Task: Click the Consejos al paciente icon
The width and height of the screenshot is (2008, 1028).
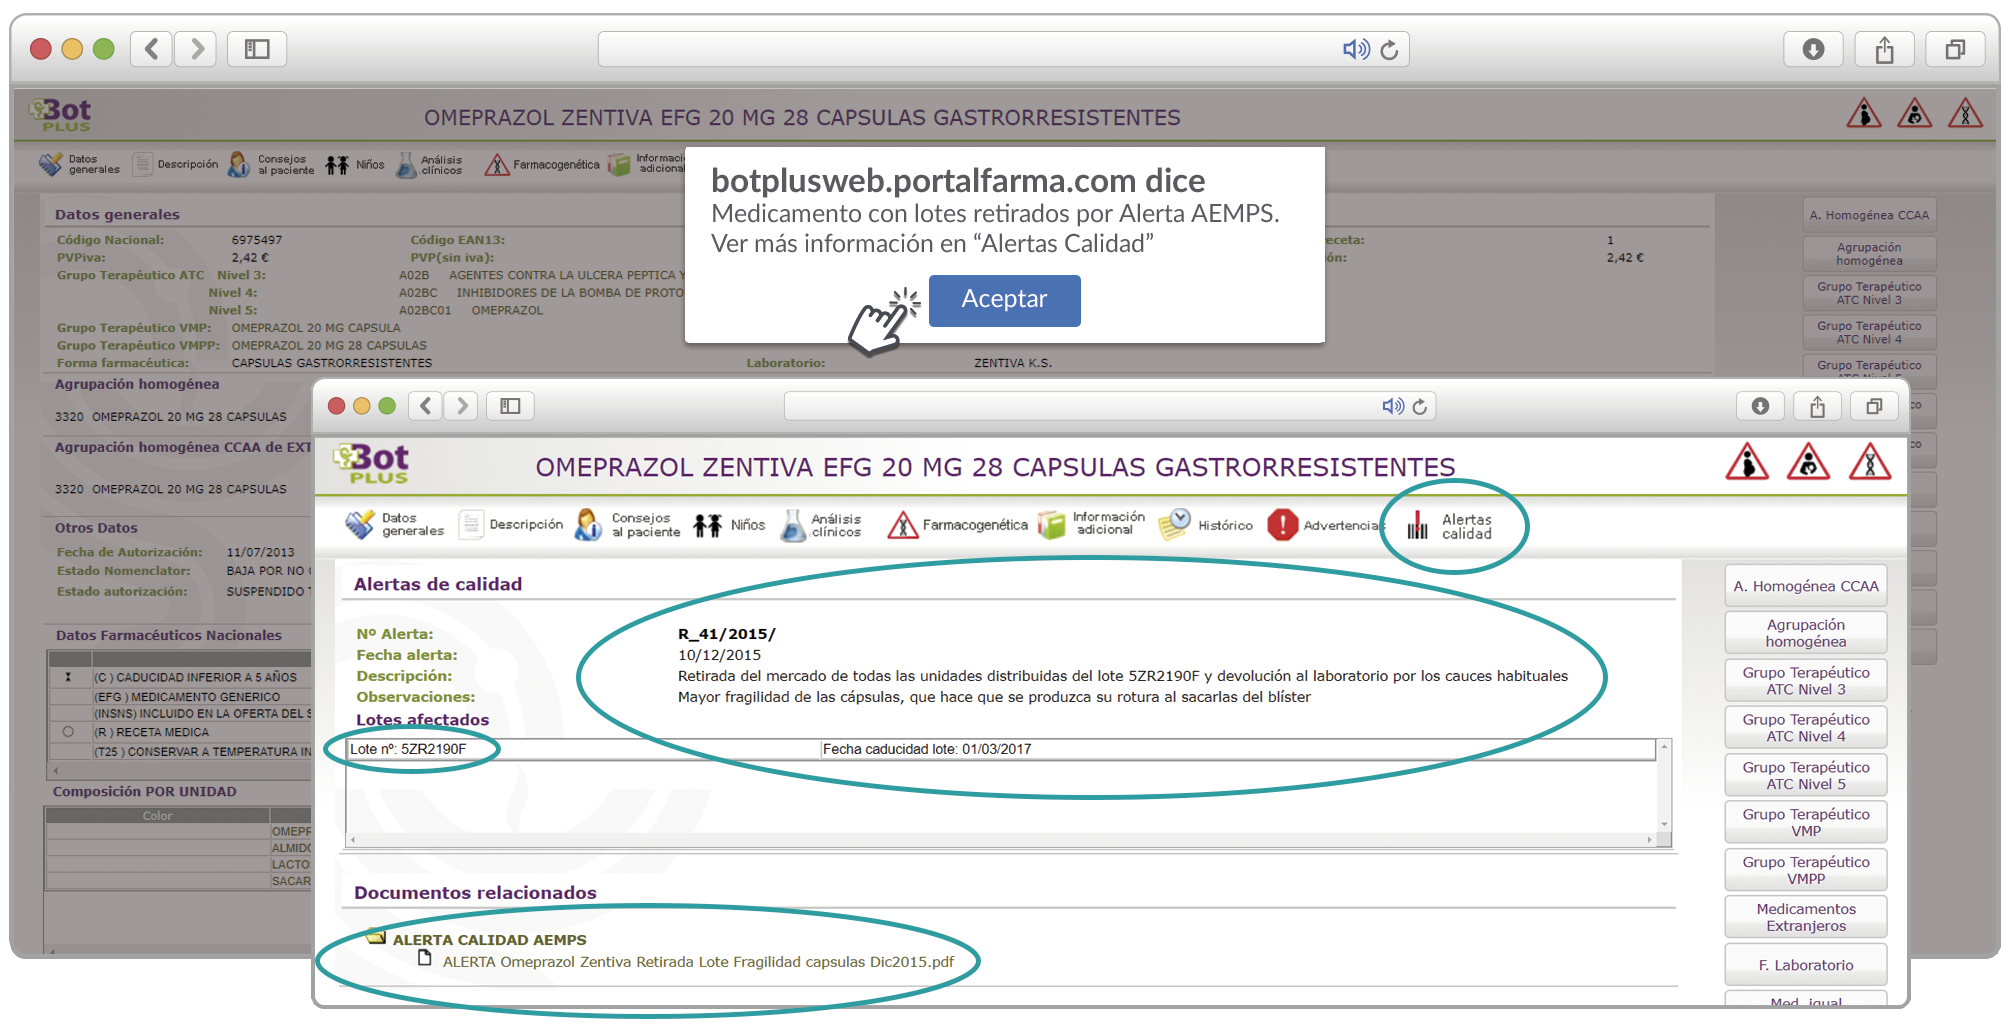Action: [588, 525]
